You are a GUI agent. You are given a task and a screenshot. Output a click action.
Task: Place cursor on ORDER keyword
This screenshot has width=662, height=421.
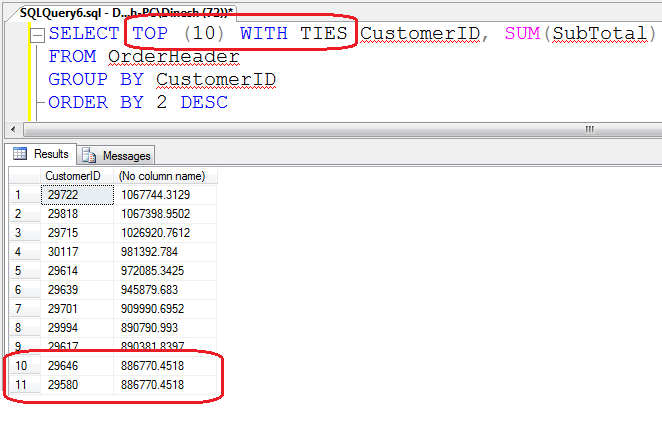78,103
